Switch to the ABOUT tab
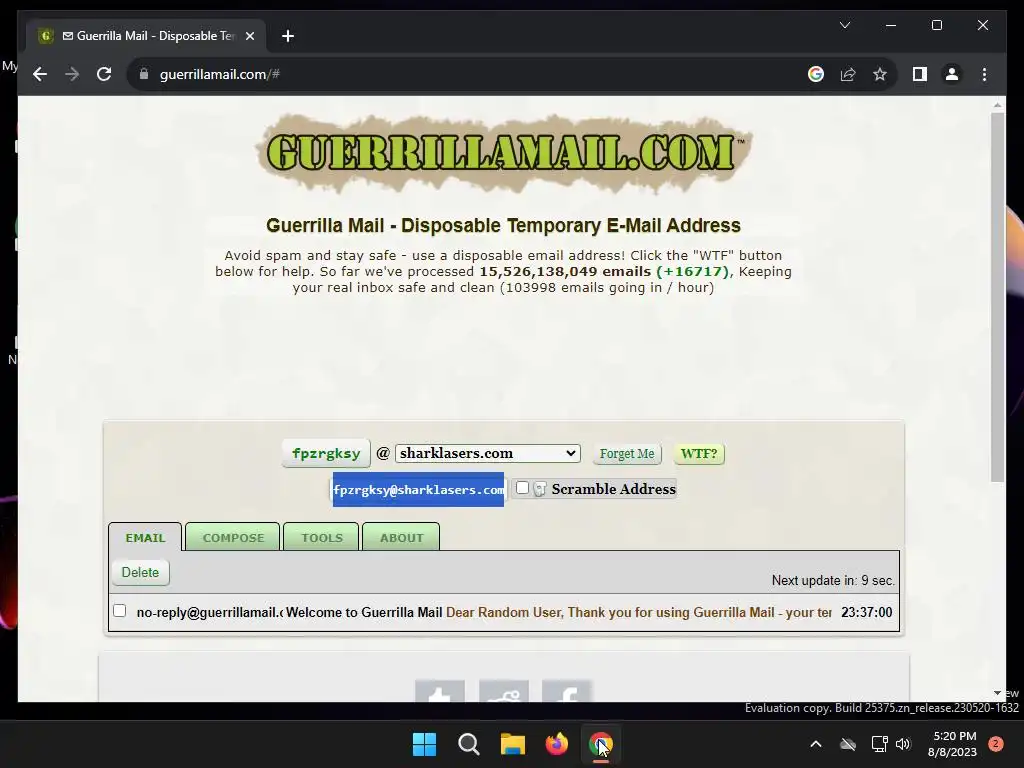 coord(401,537)
